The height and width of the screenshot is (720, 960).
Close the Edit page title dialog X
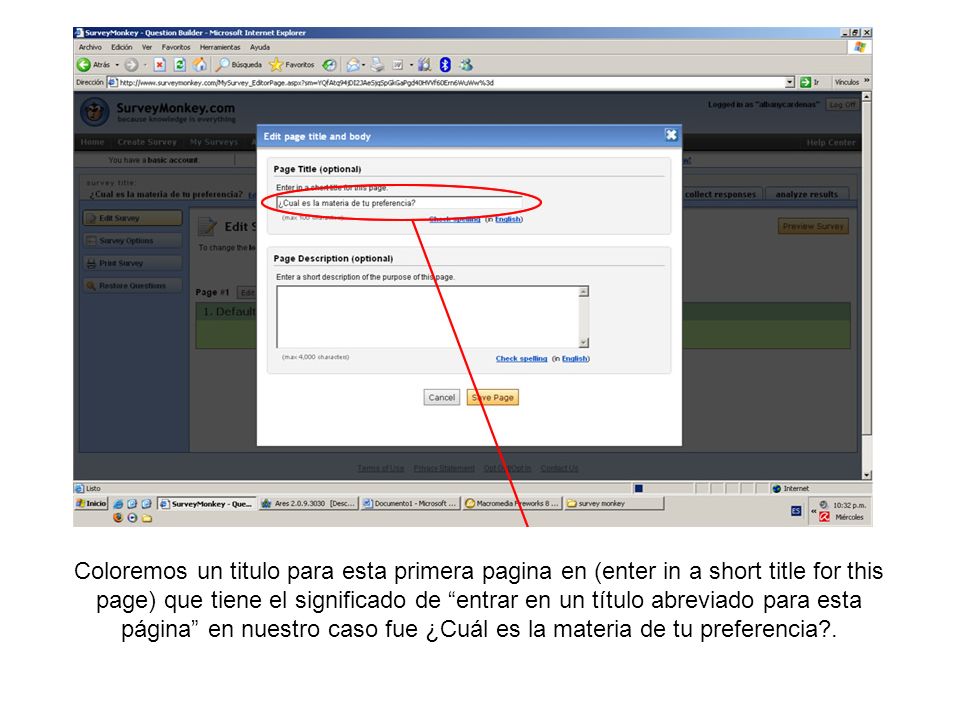click(x=671, y=135)
